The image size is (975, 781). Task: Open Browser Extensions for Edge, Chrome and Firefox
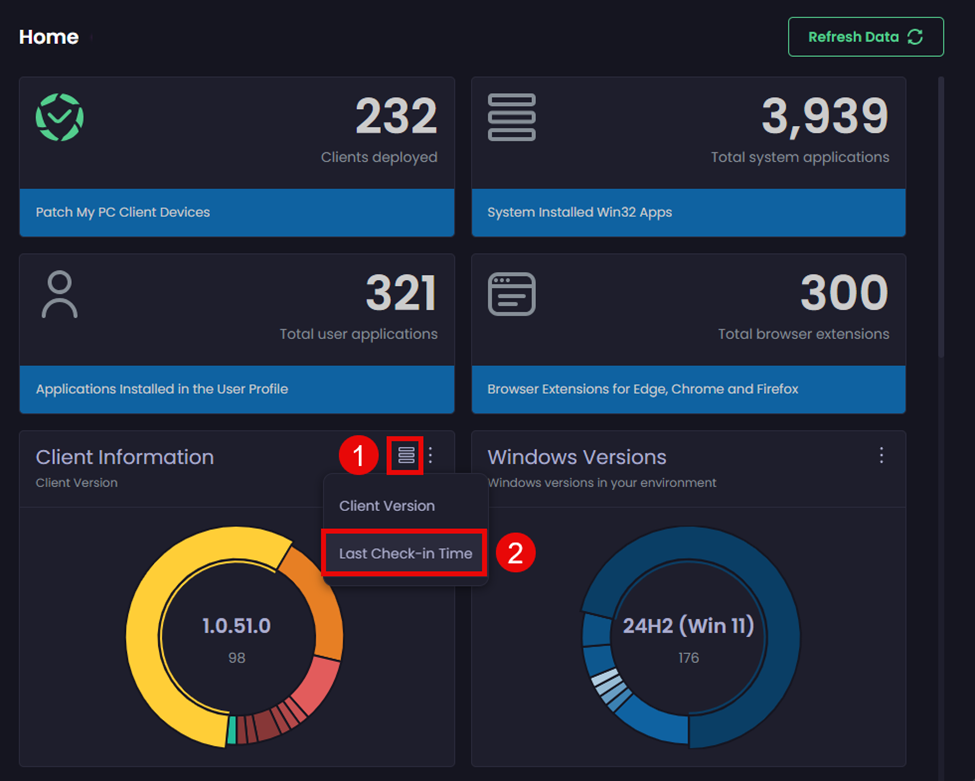point(642,389)
